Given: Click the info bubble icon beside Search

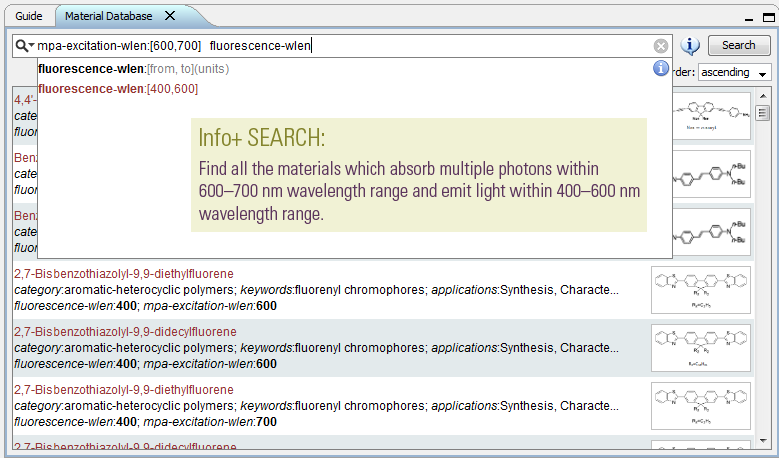Looking at the screenshot, I should 690,45.
